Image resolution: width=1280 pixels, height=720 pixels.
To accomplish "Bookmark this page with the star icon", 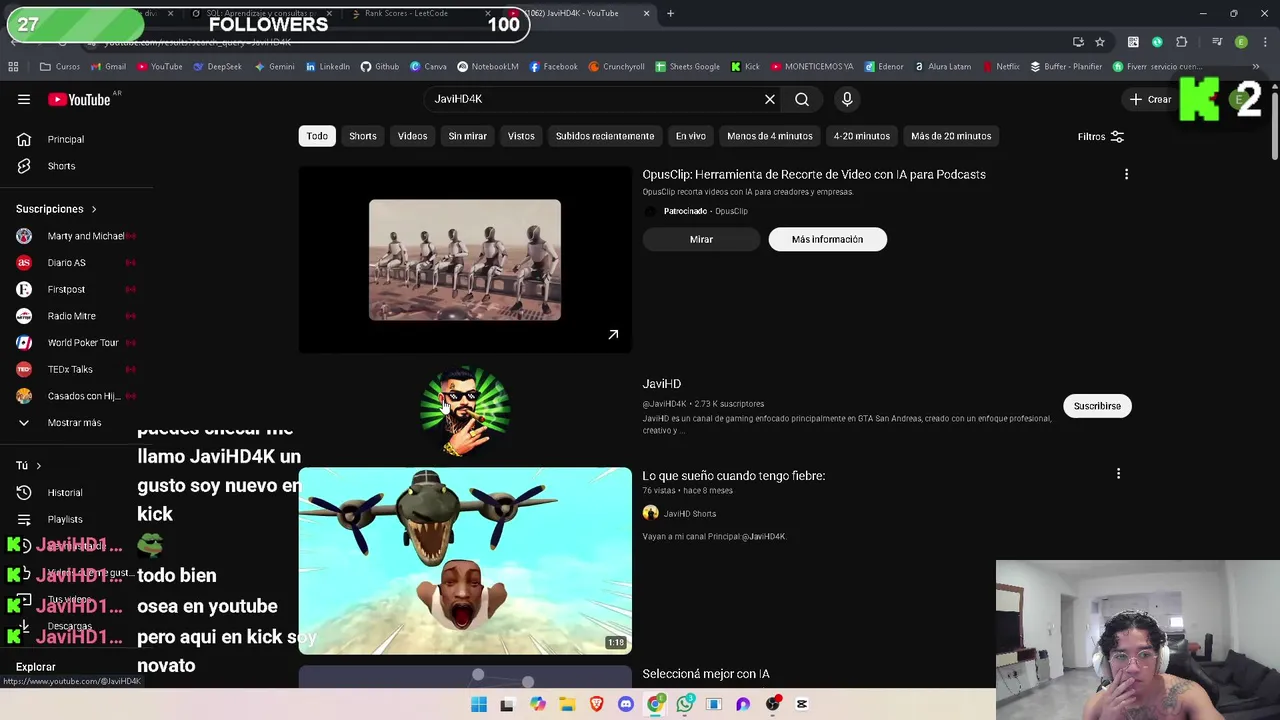I will [x=1100, y=42].
